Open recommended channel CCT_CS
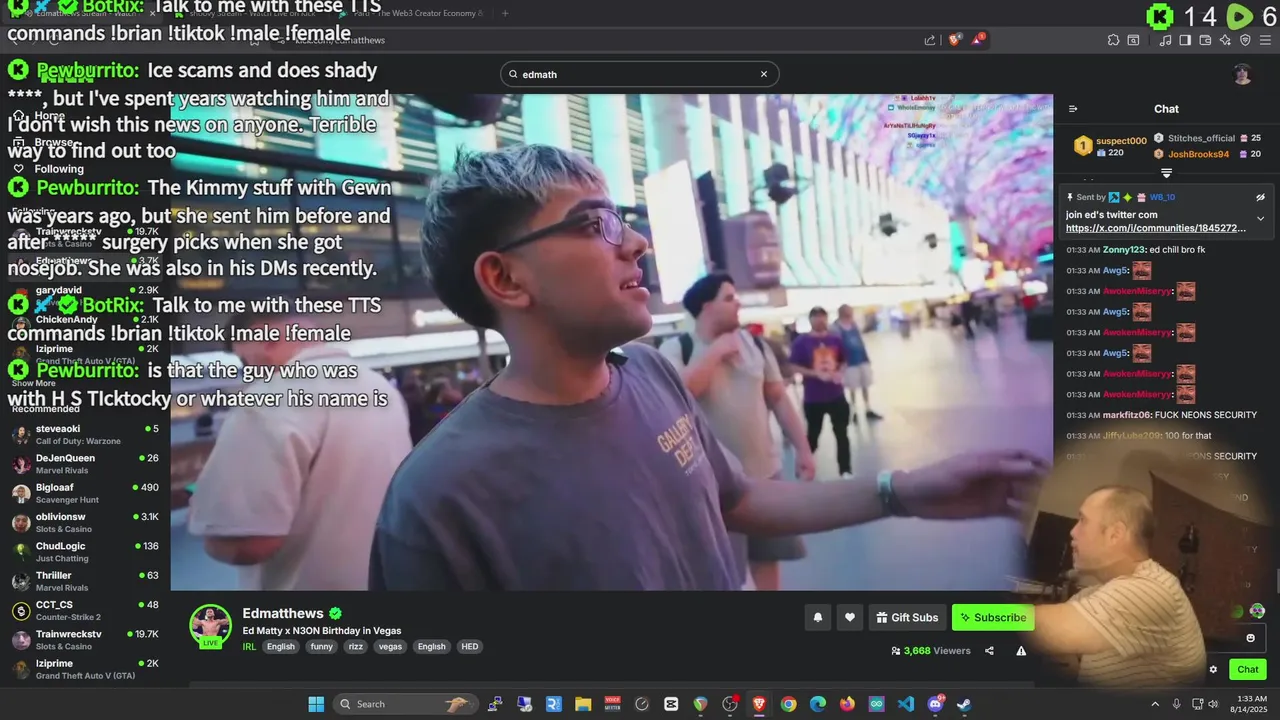Screen dimensions: 1280x720 (x=85, y=610)
